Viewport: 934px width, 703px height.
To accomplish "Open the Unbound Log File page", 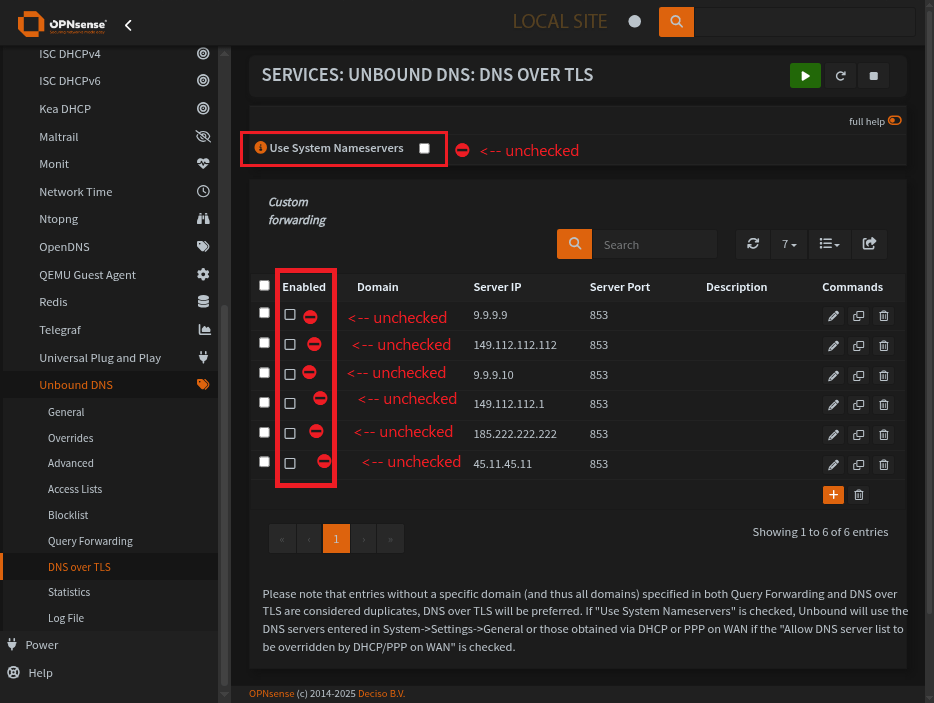I will pyautogui.click(x=66, y=618).
